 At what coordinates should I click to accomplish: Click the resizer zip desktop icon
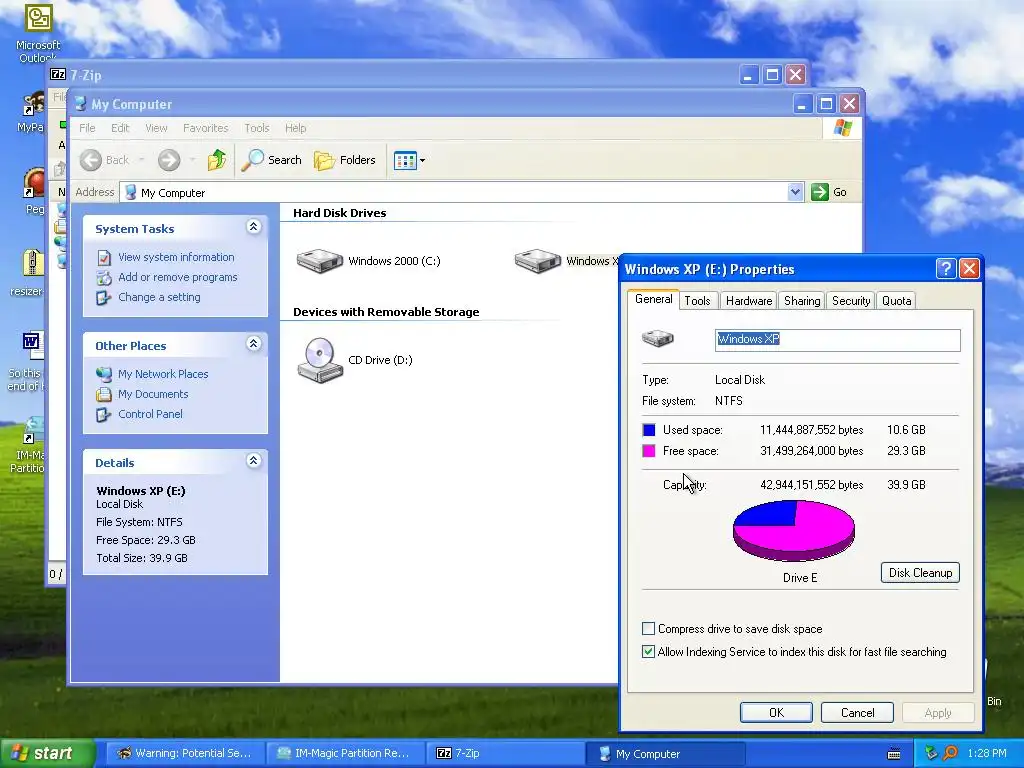32,263
